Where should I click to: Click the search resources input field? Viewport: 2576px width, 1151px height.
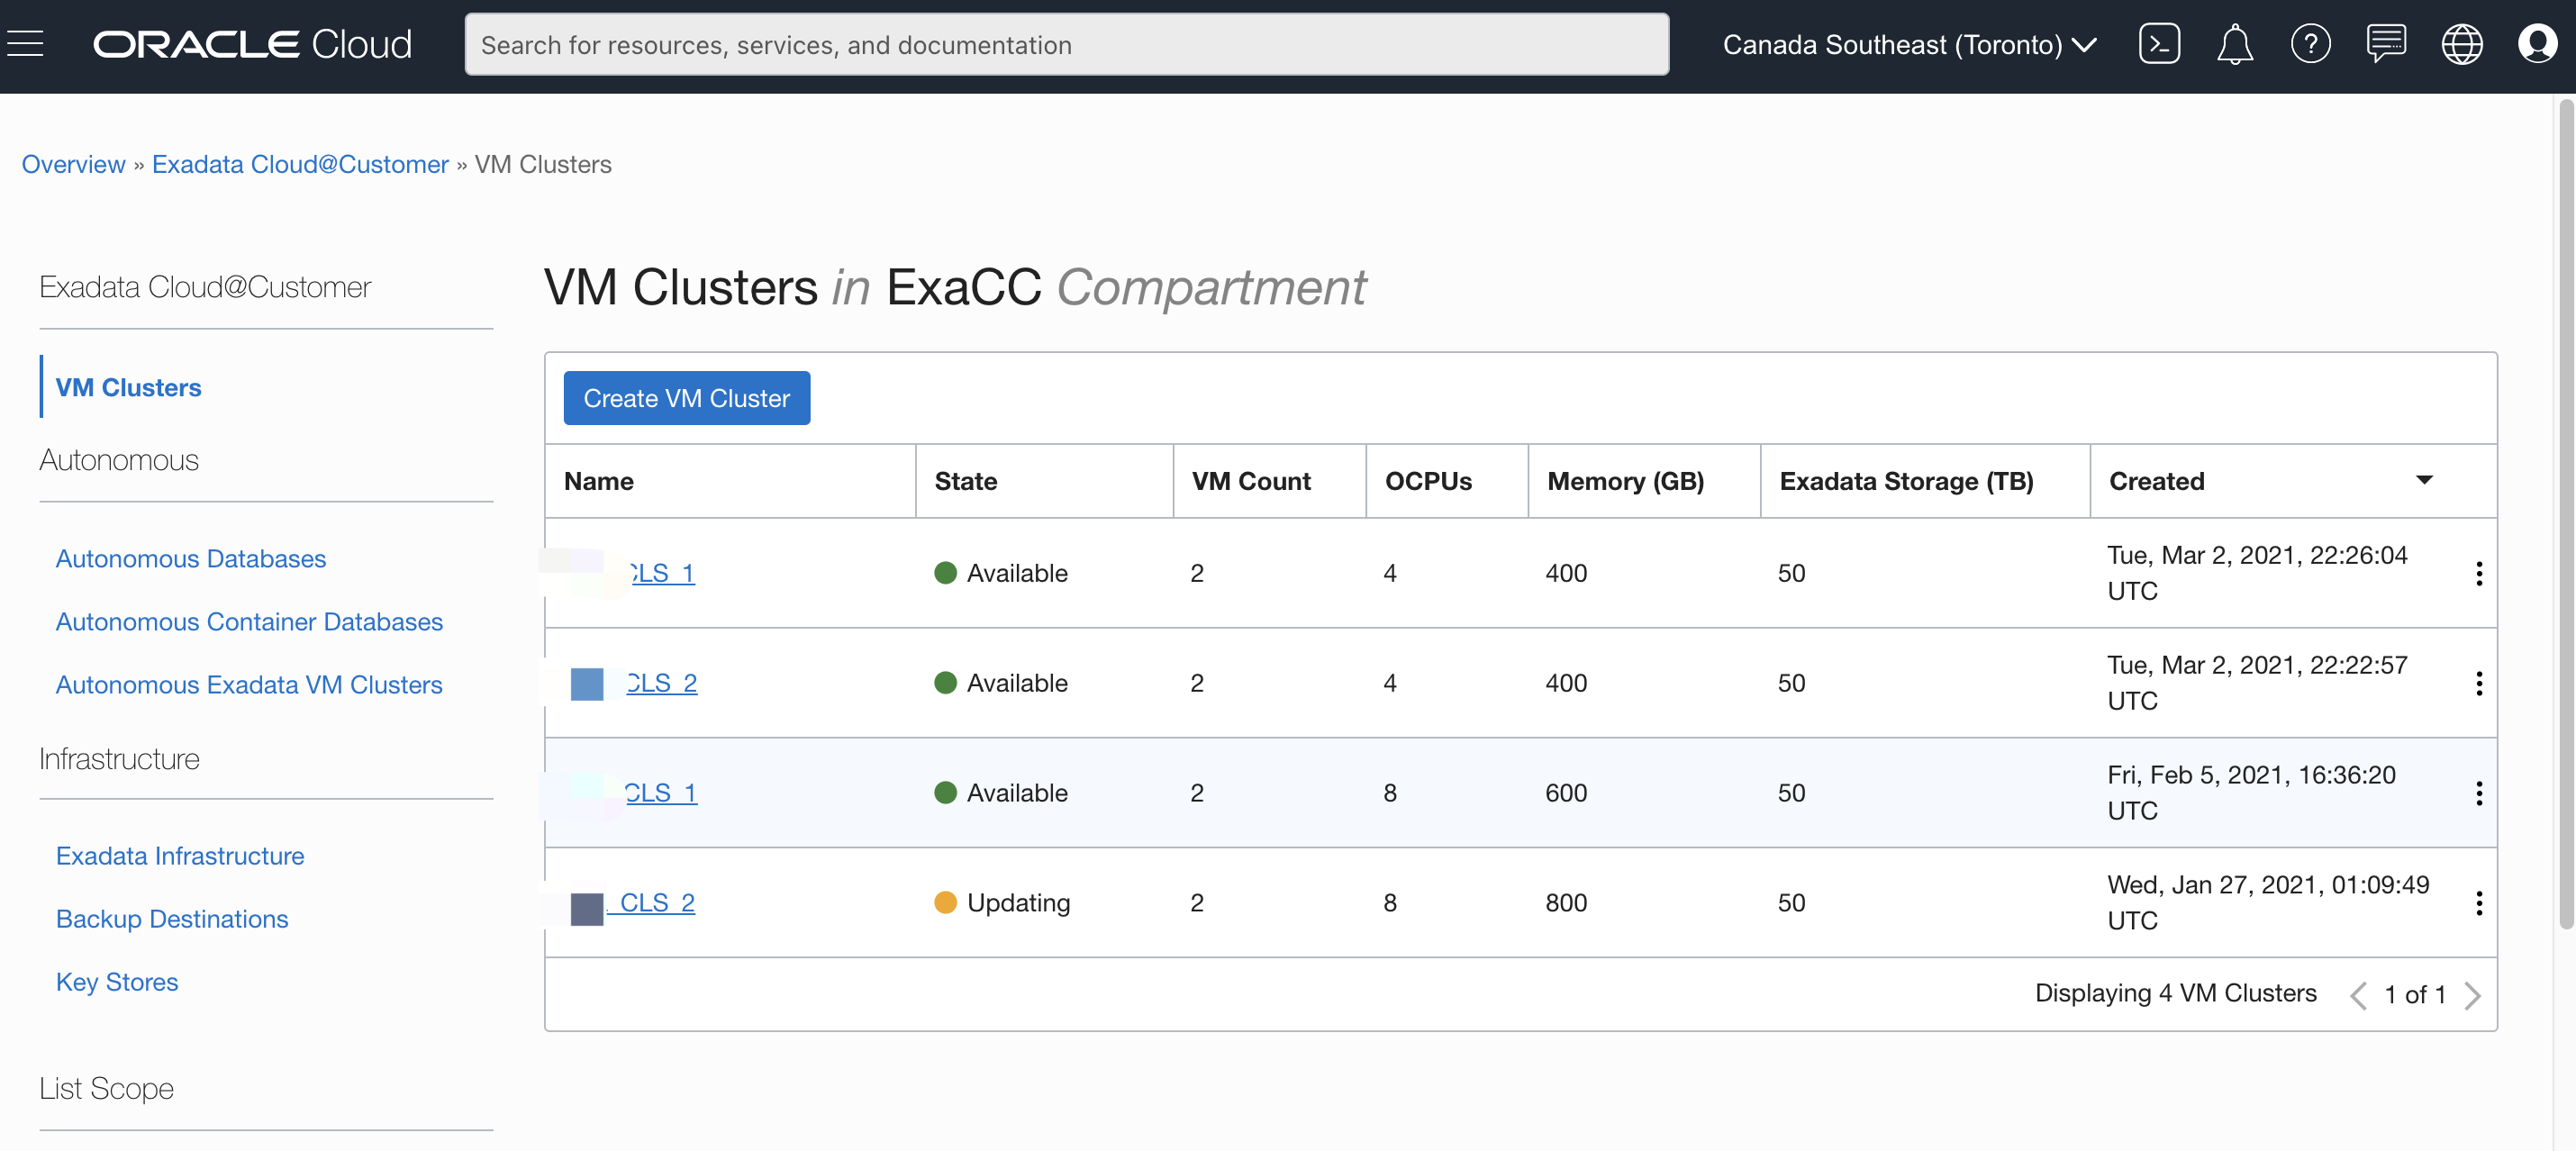[1066, 44]
